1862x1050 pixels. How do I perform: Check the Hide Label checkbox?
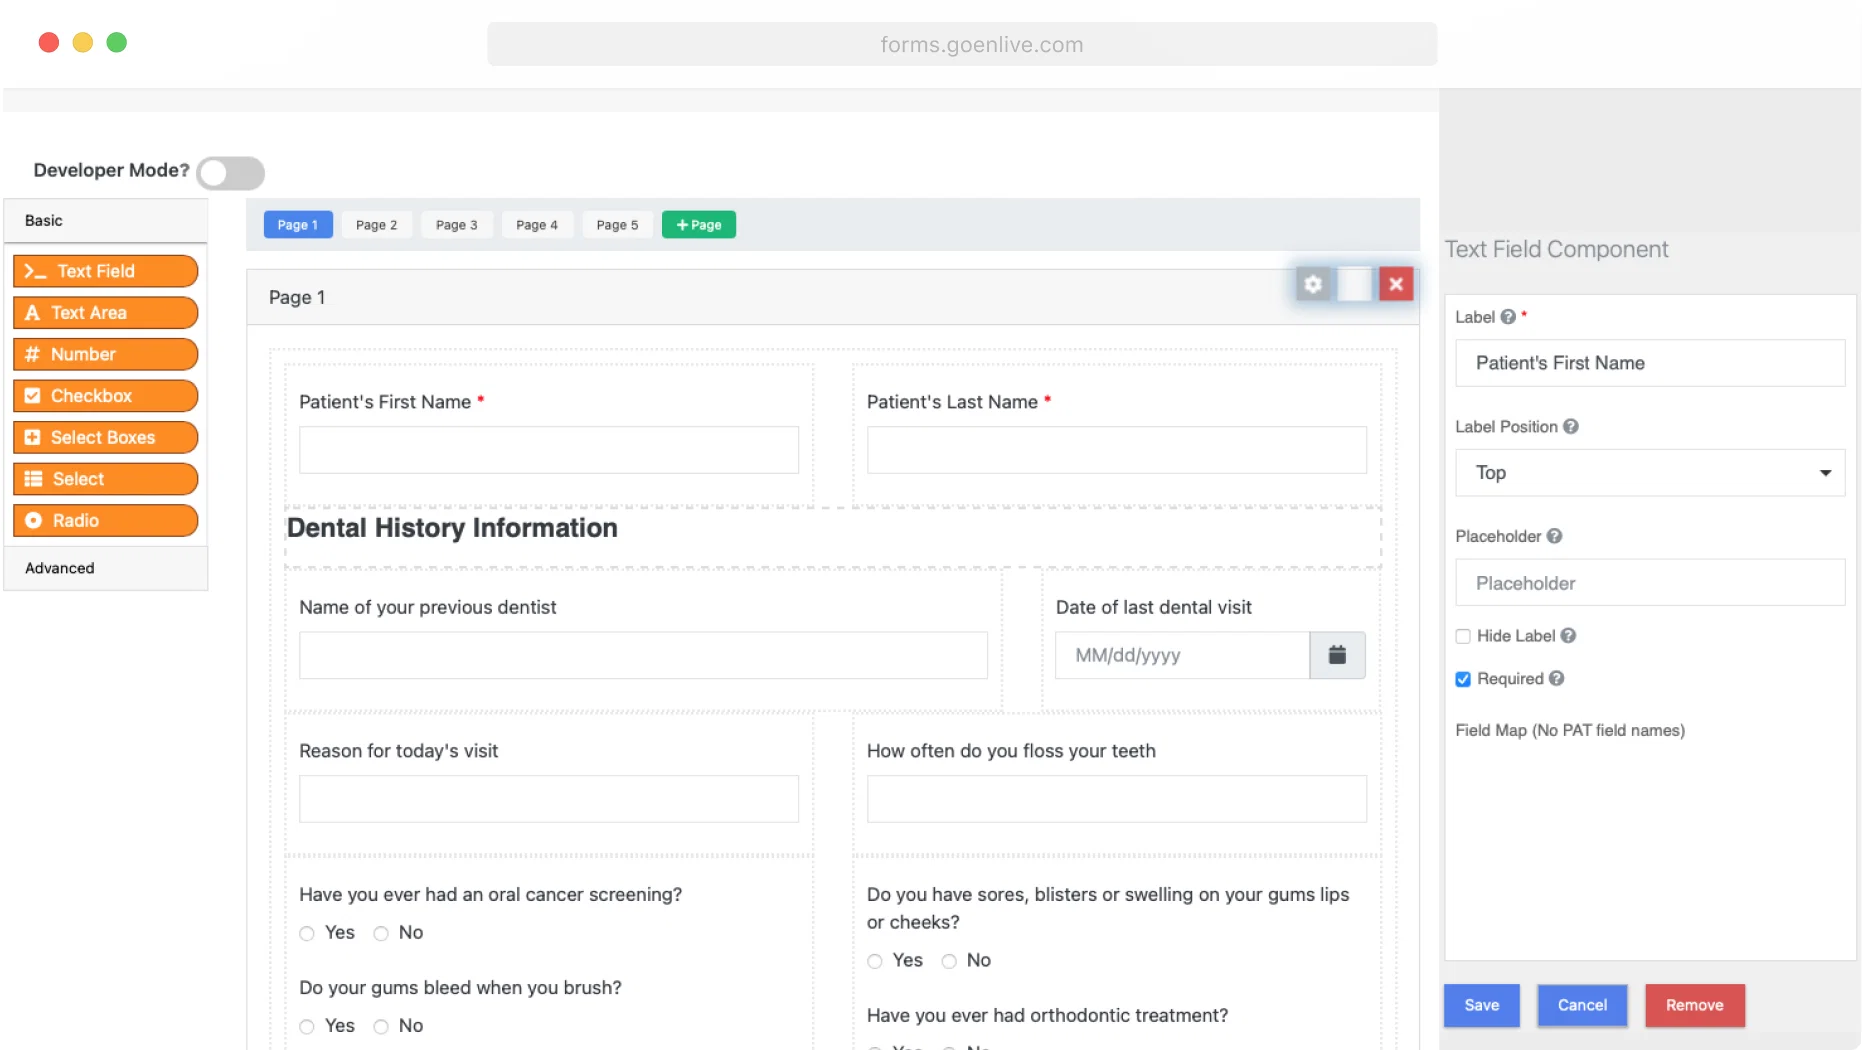(x=1463, y=637)
